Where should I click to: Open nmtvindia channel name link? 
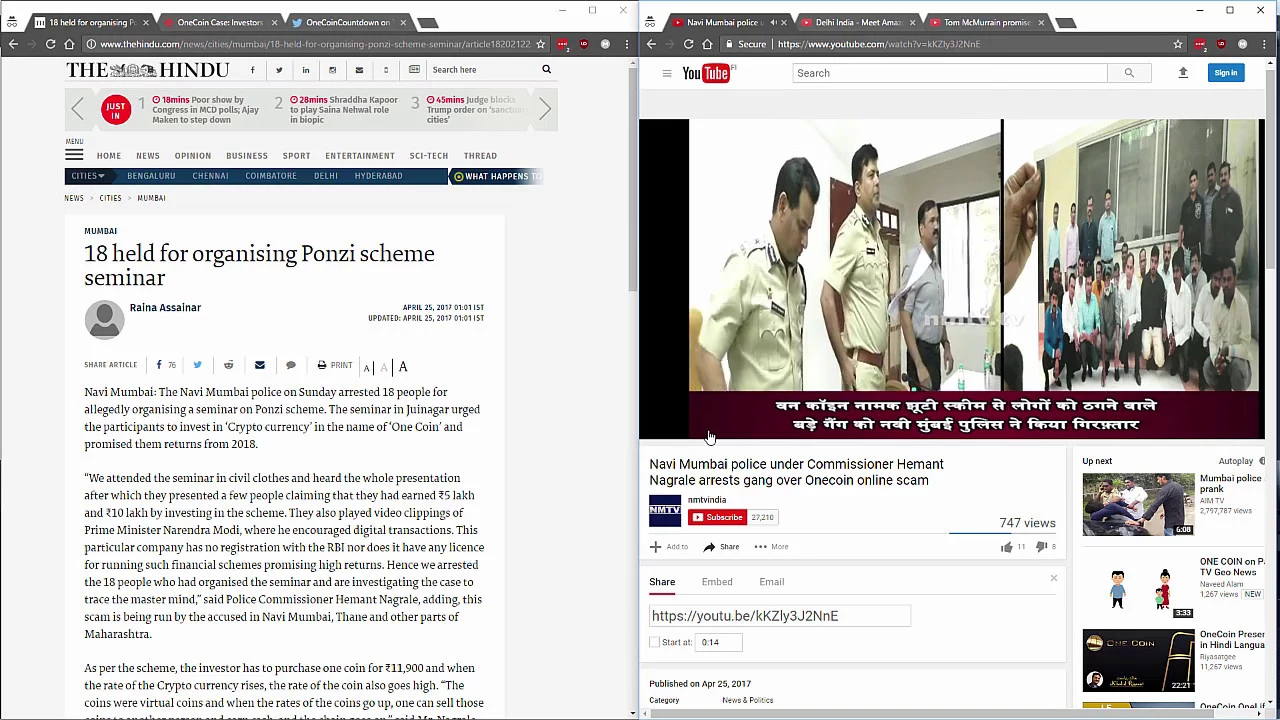(x=707, y=500)
